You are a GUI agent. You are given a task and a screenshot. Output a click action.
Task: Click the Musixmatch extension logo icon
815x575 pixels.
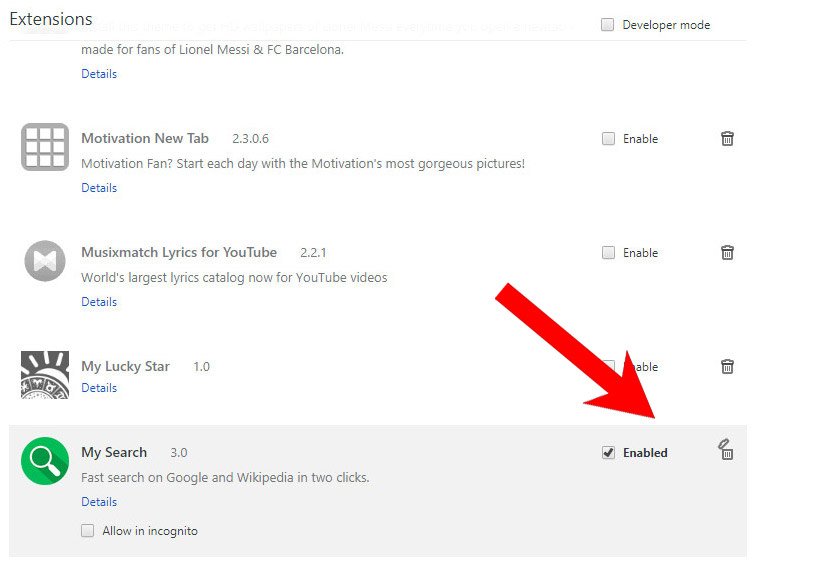(x=45, y=261)
